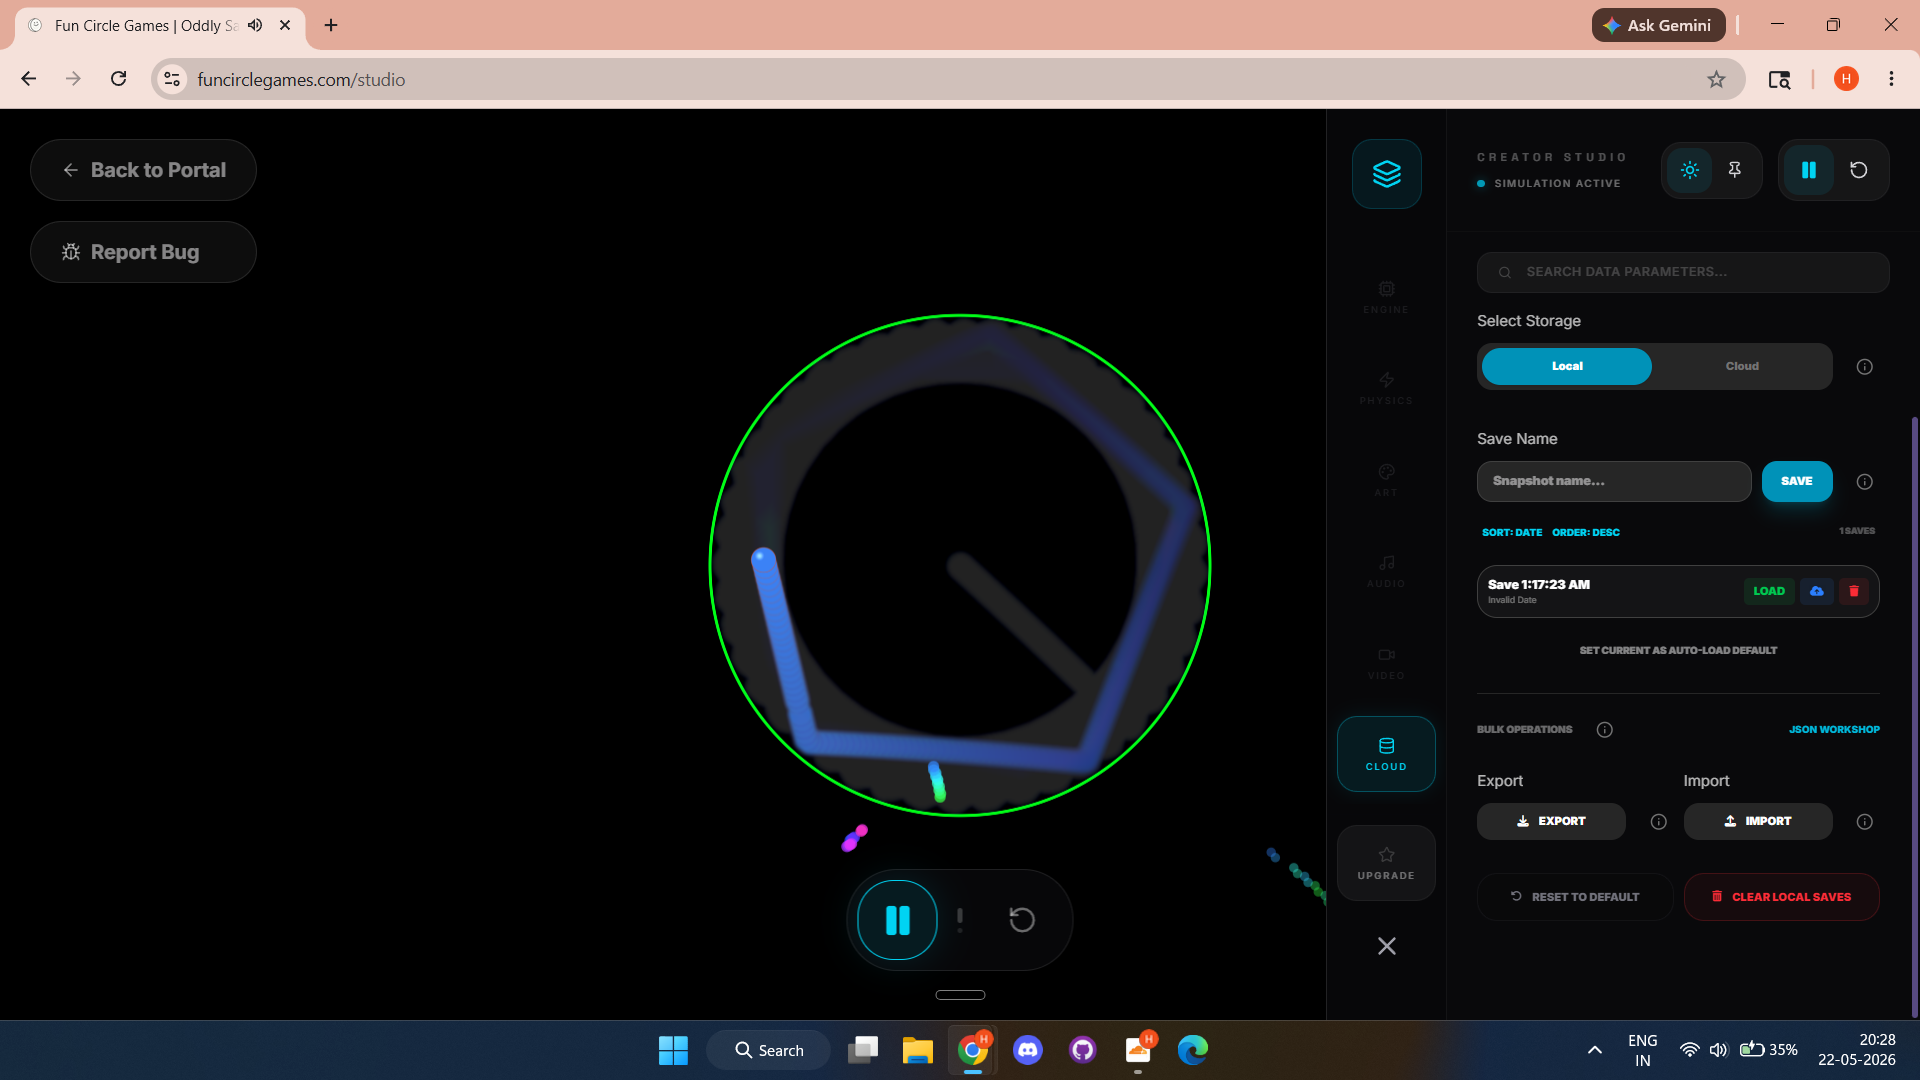Viewport: 1920px width, 1080px height.
Task: Show info for Save Name
Action: (1865, 482)
